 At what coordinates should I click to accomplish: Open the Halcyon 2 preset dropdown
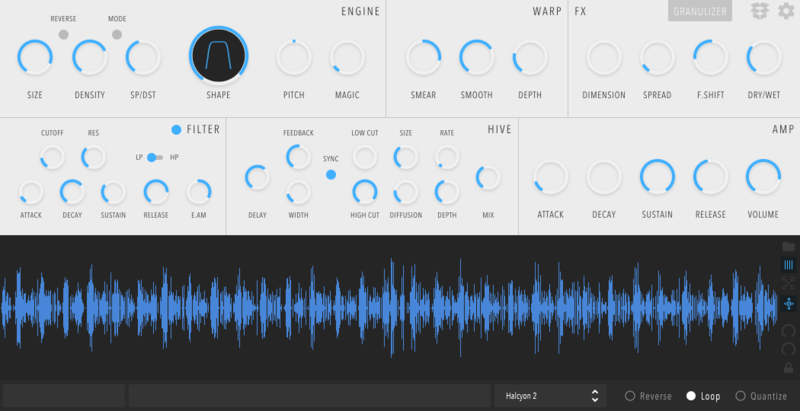tap(551, 396)
